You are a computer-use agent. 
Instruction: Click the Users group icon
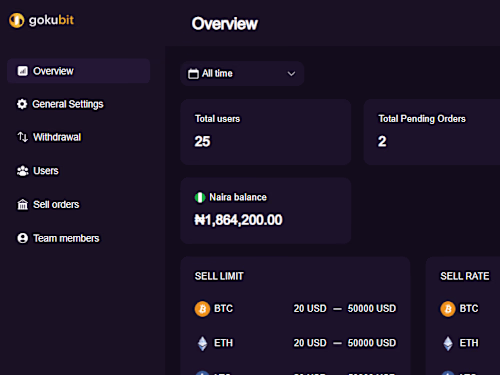click(23, 171)
